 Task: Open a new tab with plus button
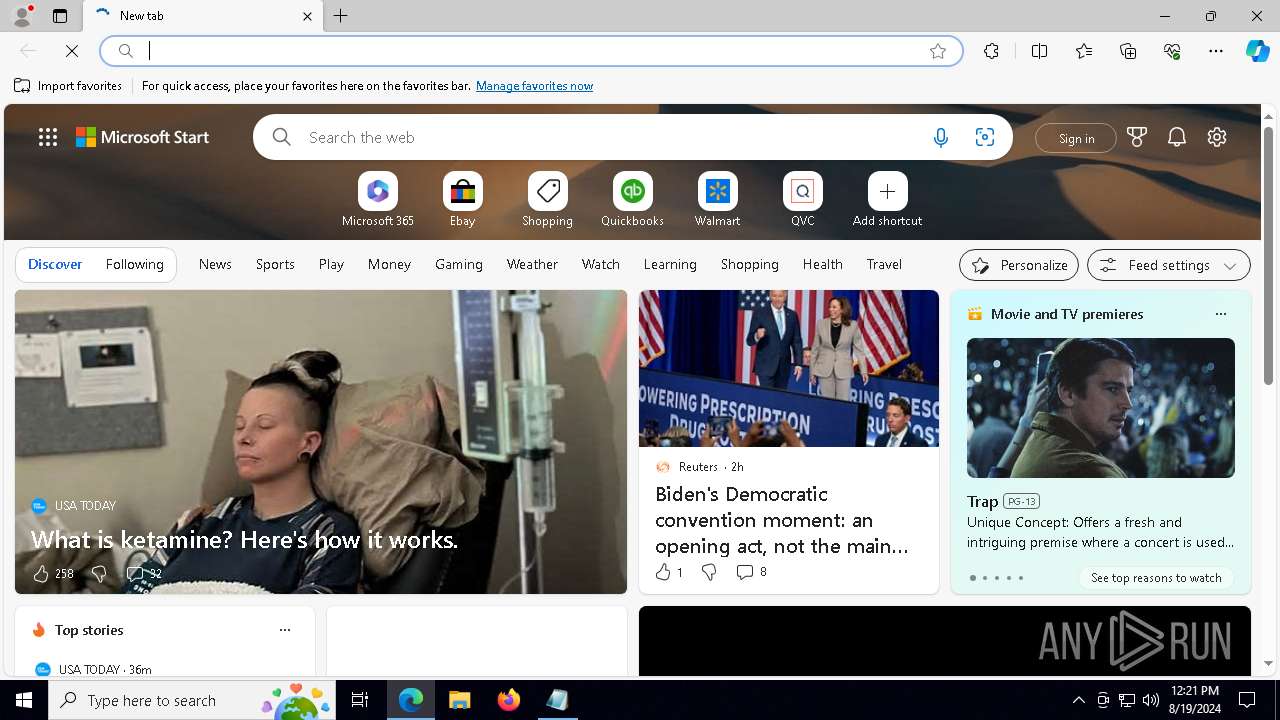(x=341, y=16)
